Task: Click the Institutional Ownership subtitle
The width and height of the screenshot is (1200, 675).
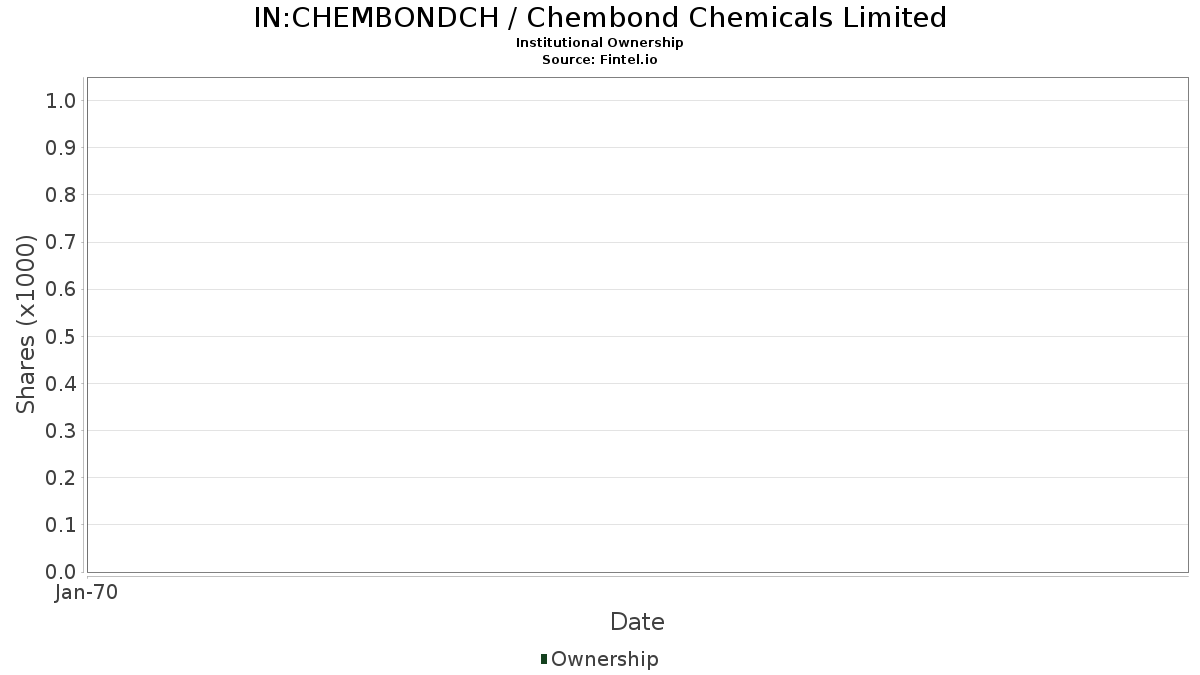Action: [600, 43]
